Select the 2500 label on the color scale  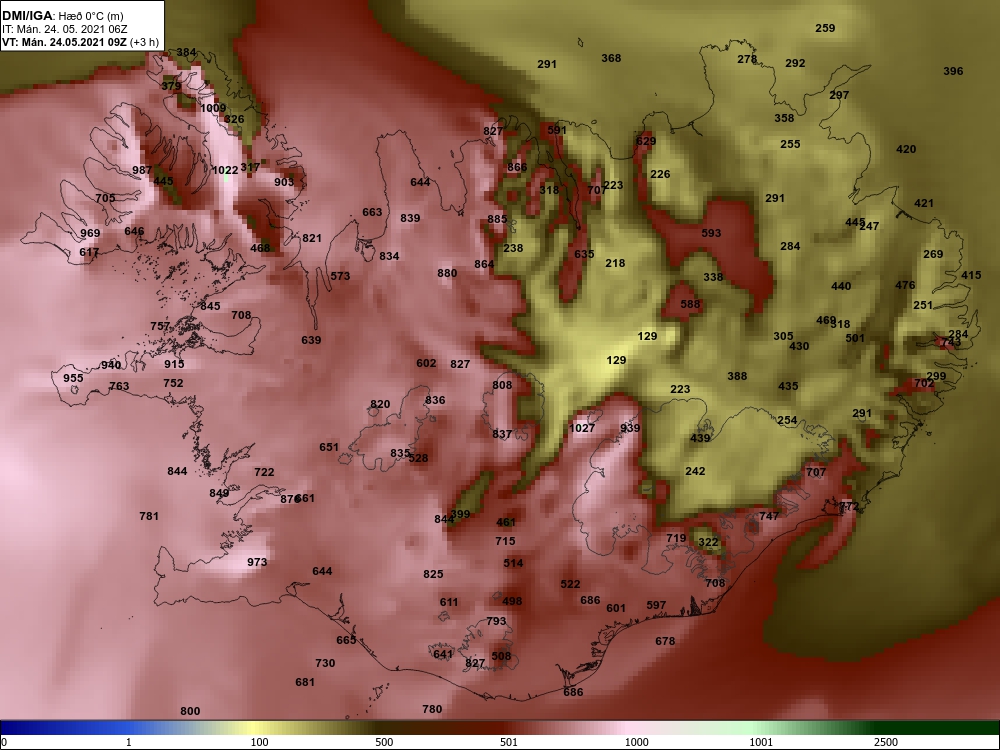pyautogui.click(x=886, y=742)
